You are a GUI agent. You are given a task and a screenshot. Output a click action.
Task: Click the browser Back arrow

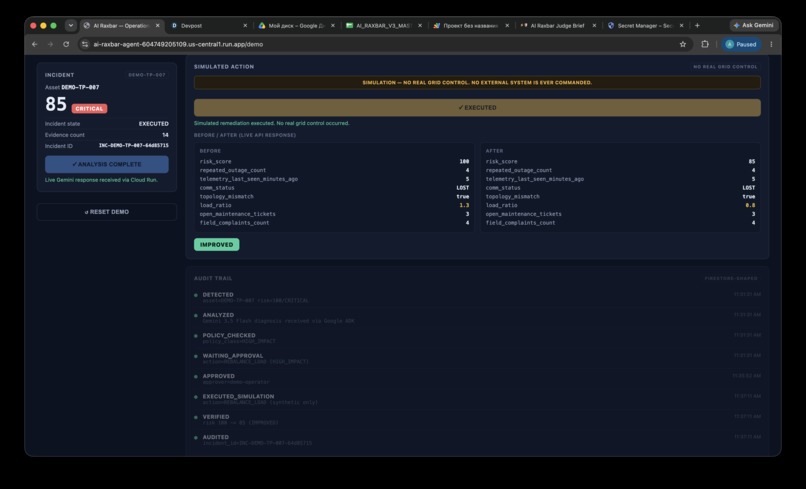coord(34,44)
